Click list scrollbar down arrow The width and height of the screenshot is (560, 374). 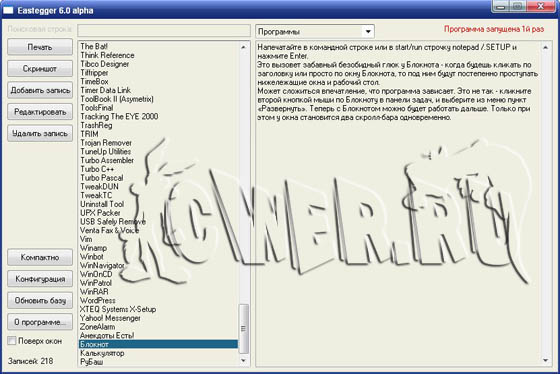pyautogui.click(x=244, y=360)
